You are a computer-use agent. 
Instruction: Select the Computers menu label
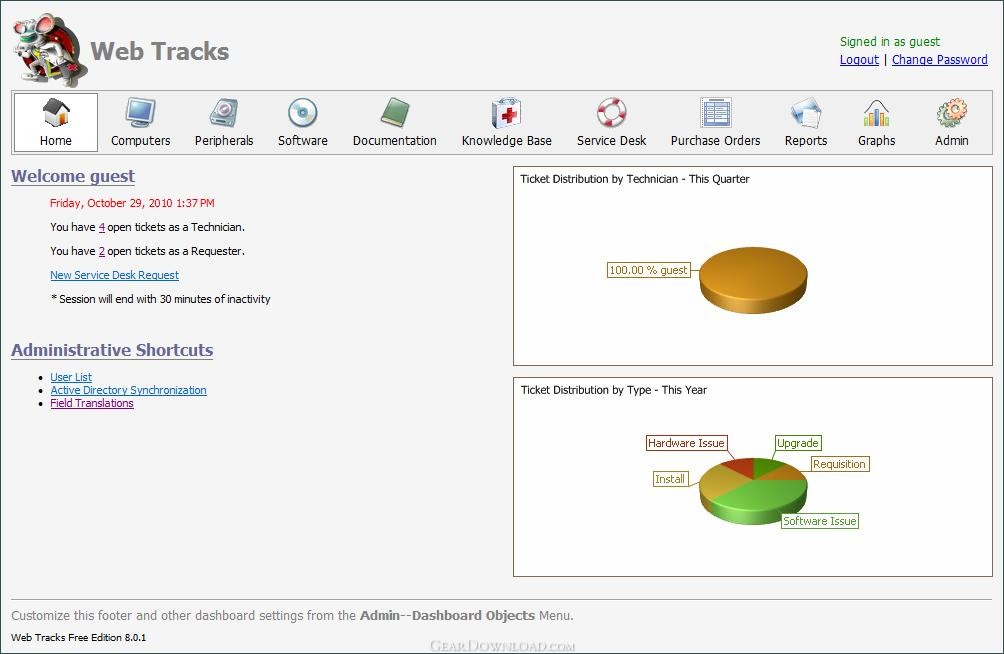[140, 140]
